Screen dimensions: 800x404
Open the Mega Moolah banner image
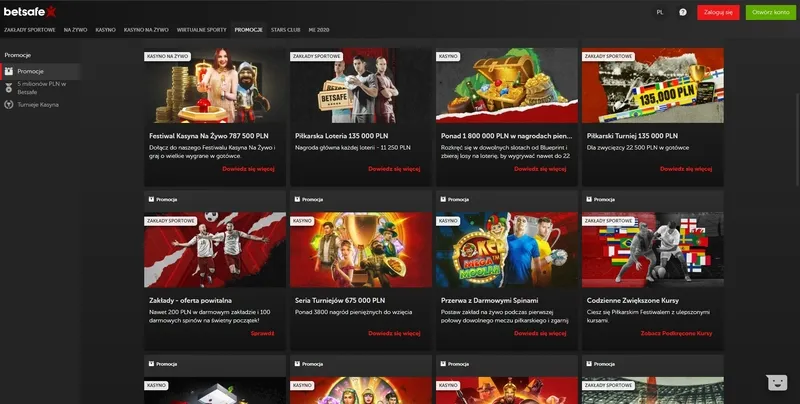(x=507, y=250)
